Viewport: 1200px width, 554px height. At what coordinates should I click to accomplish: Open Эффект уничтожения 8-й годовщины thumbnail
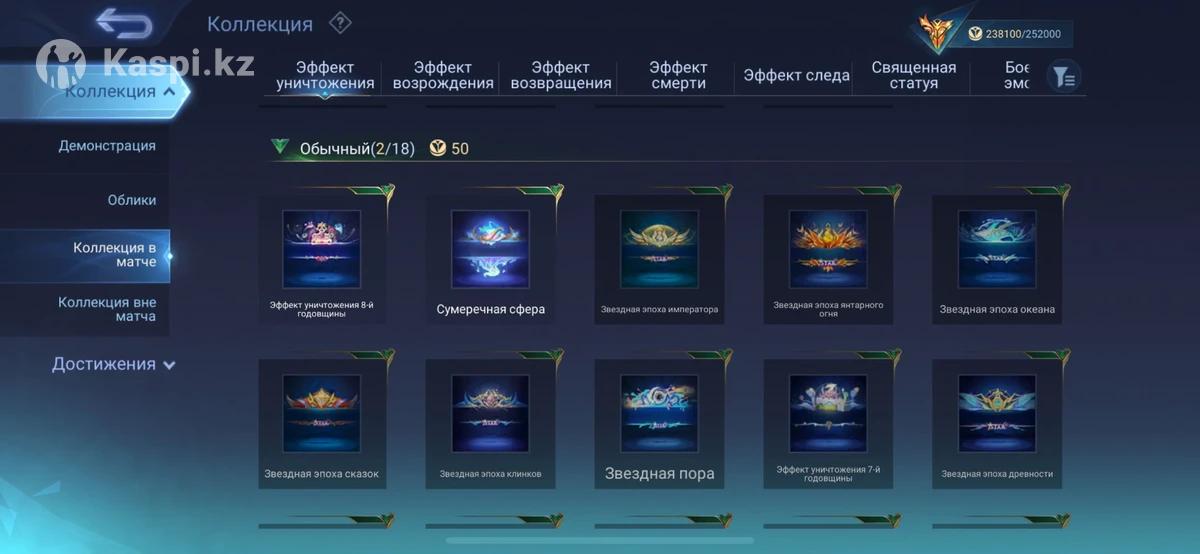pyautogui.click(x=321, y=249)
